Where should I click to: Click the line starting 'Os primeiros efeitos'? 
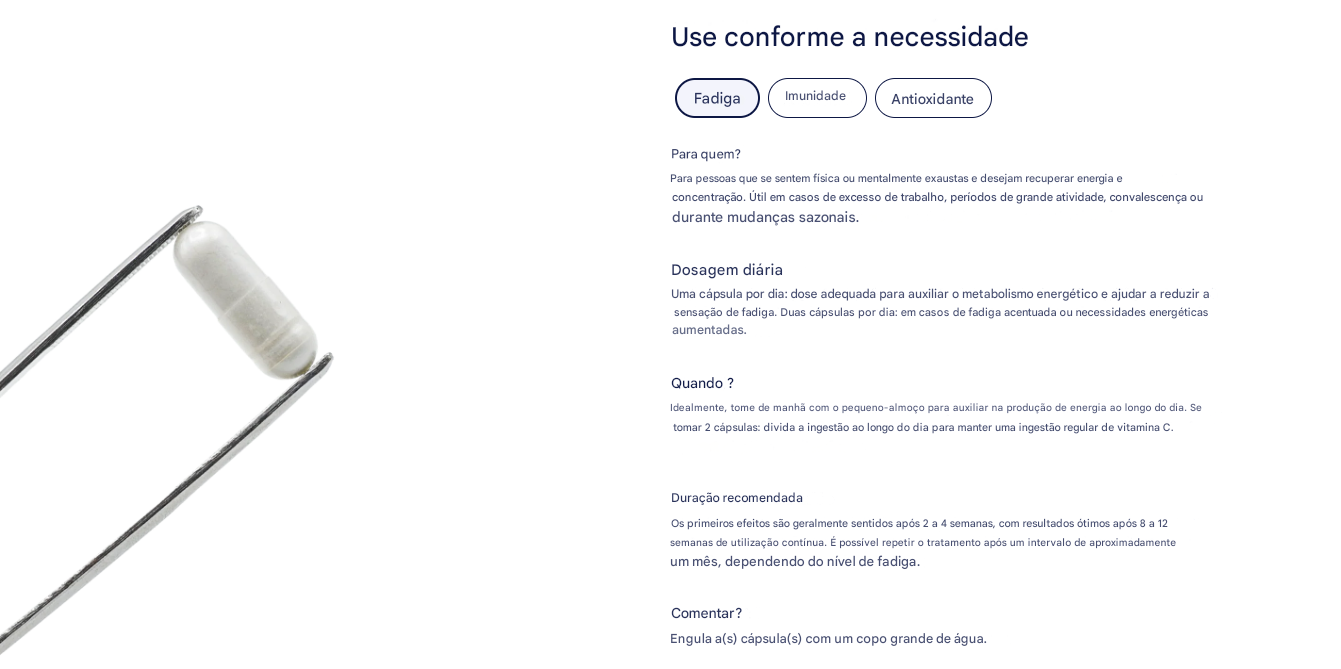919,523
